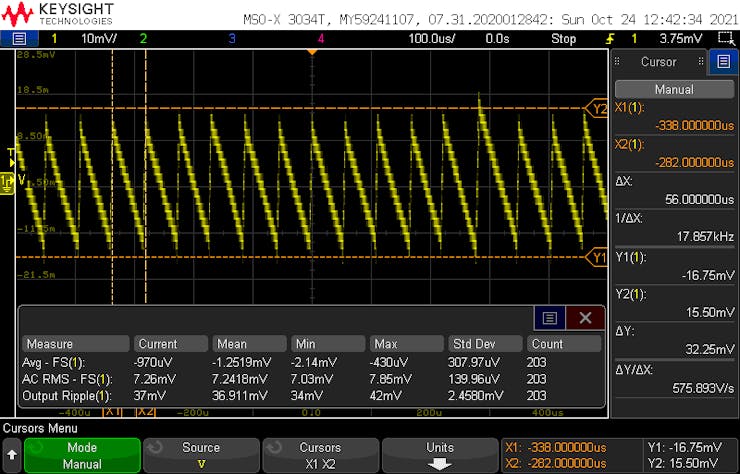Viewport: 740px width, 474px height.
Task: Toggle channel 4 on
Action: coord(320,38)
